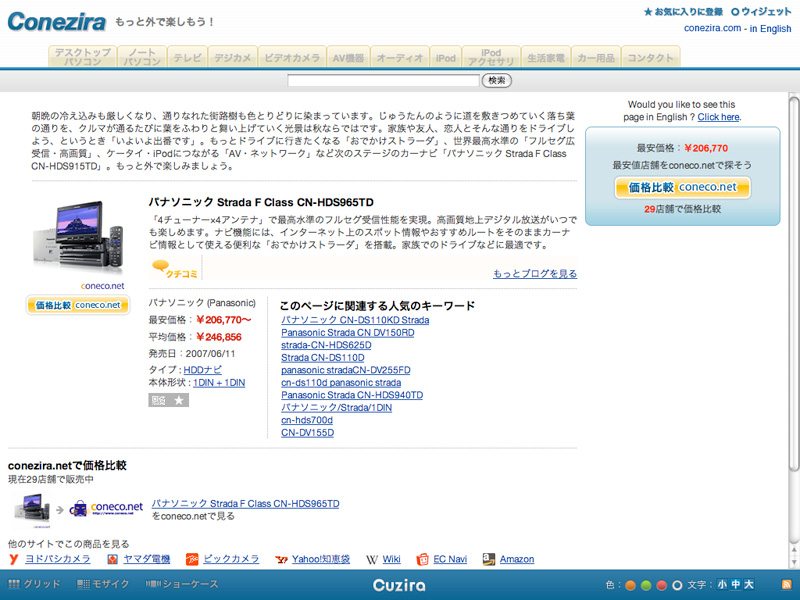The image size is (800, 600).
Task: Select the orange color theme
Action: (631, 585)
